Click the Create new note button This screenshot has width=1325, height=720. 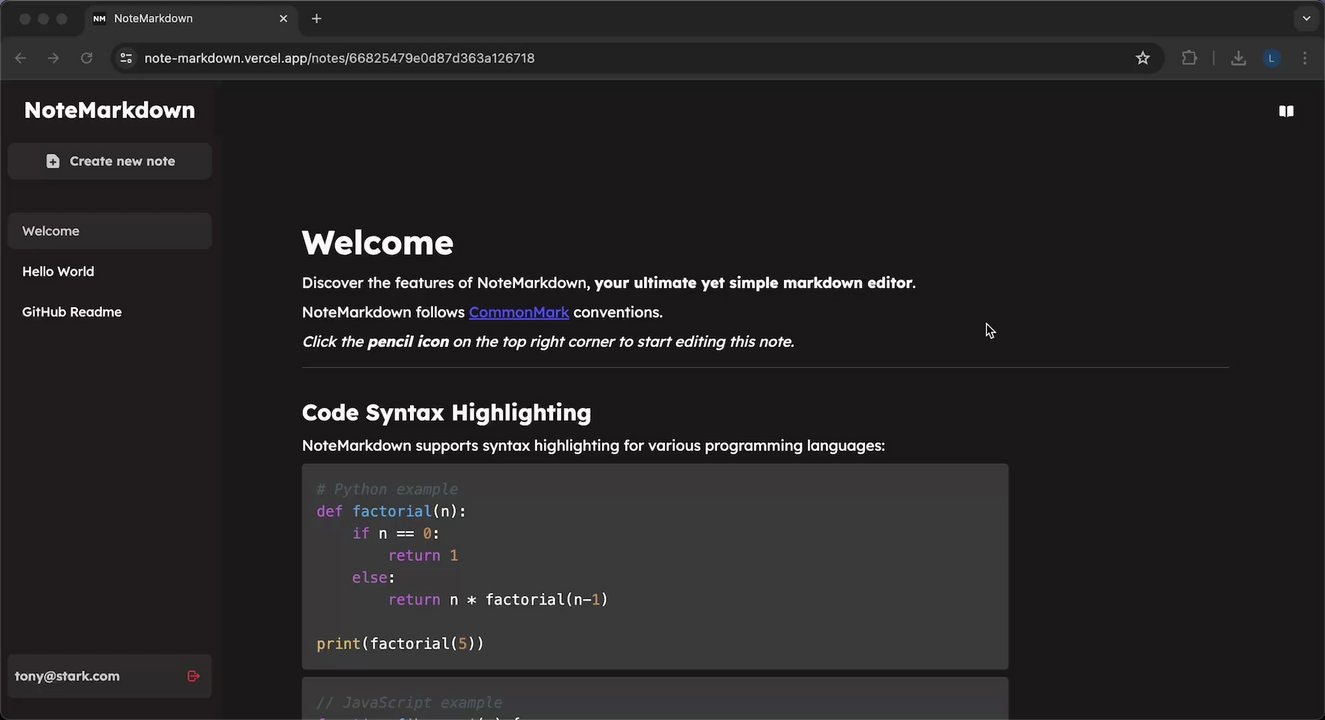click(109, 160)
